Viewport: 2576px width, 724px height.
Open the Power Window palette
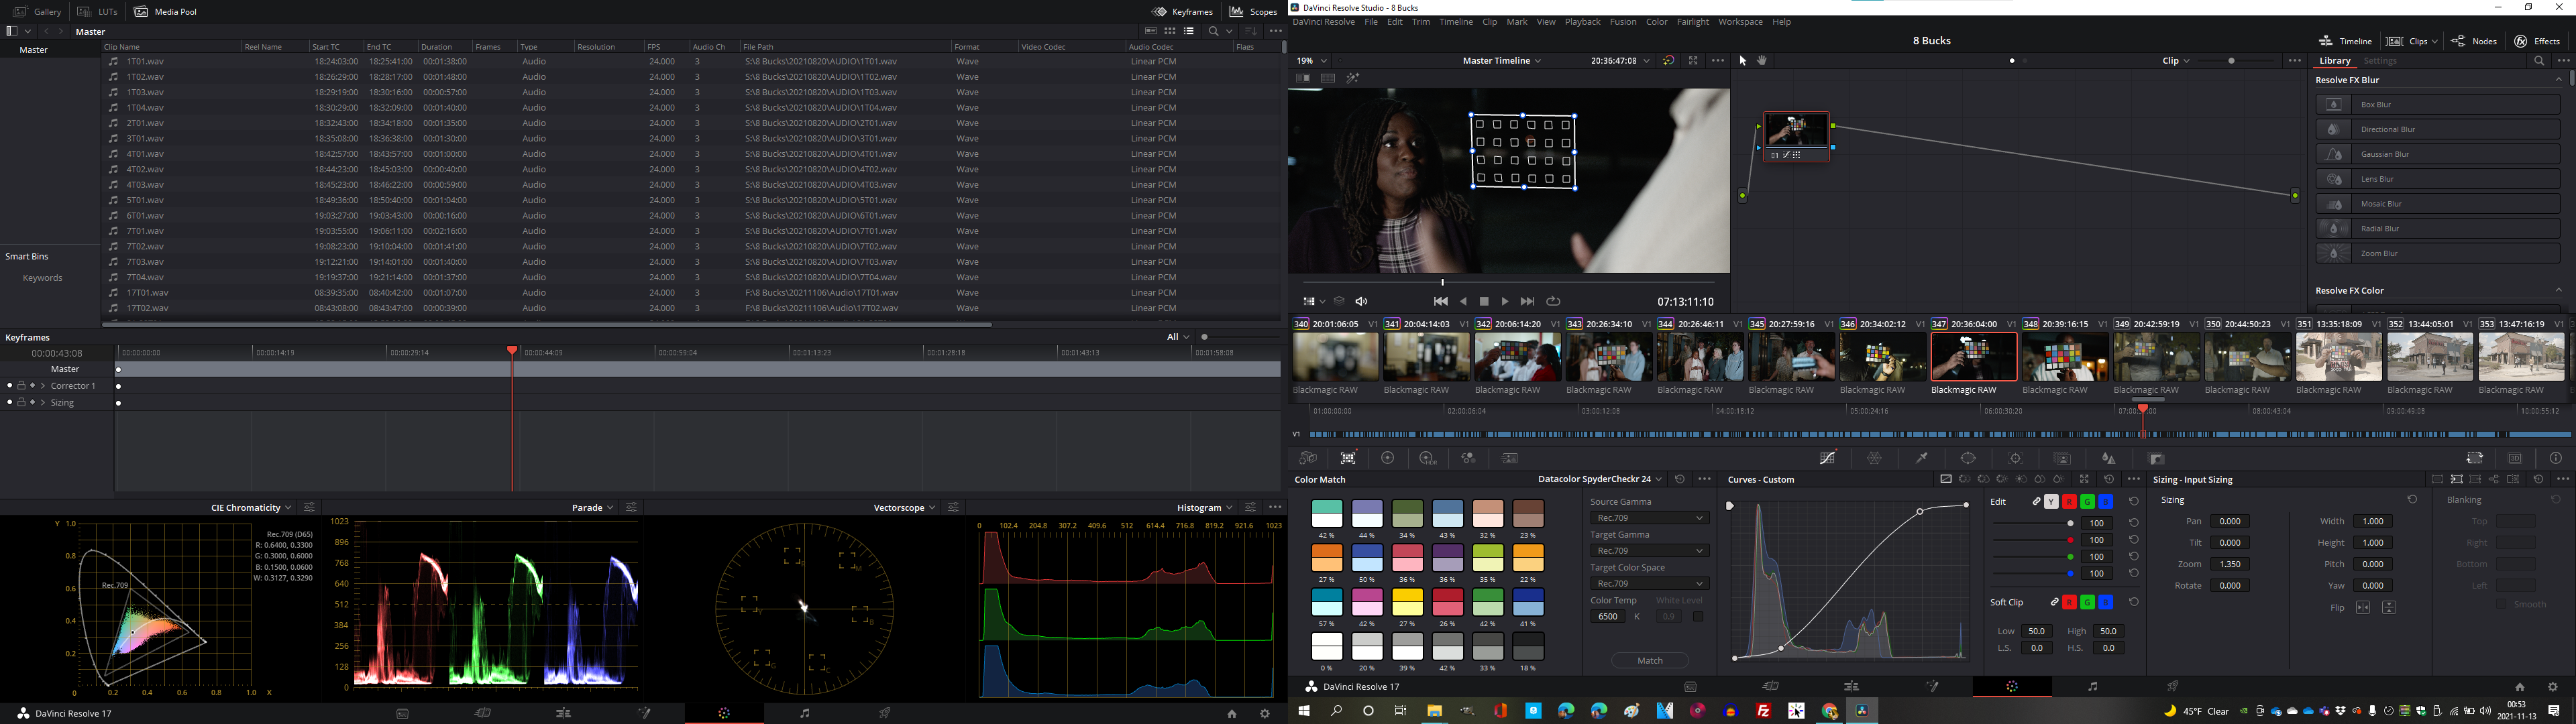pos(1968,458)
